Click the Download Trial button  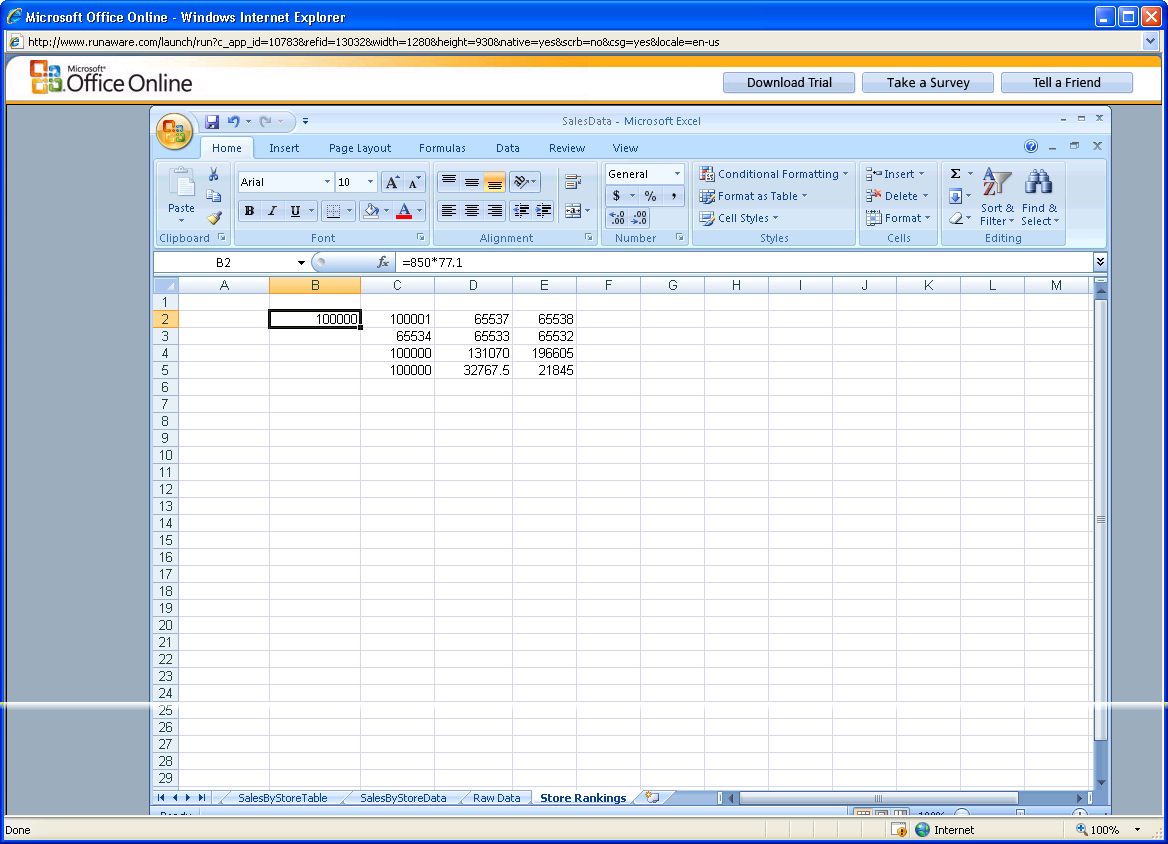tap(789, 83)
